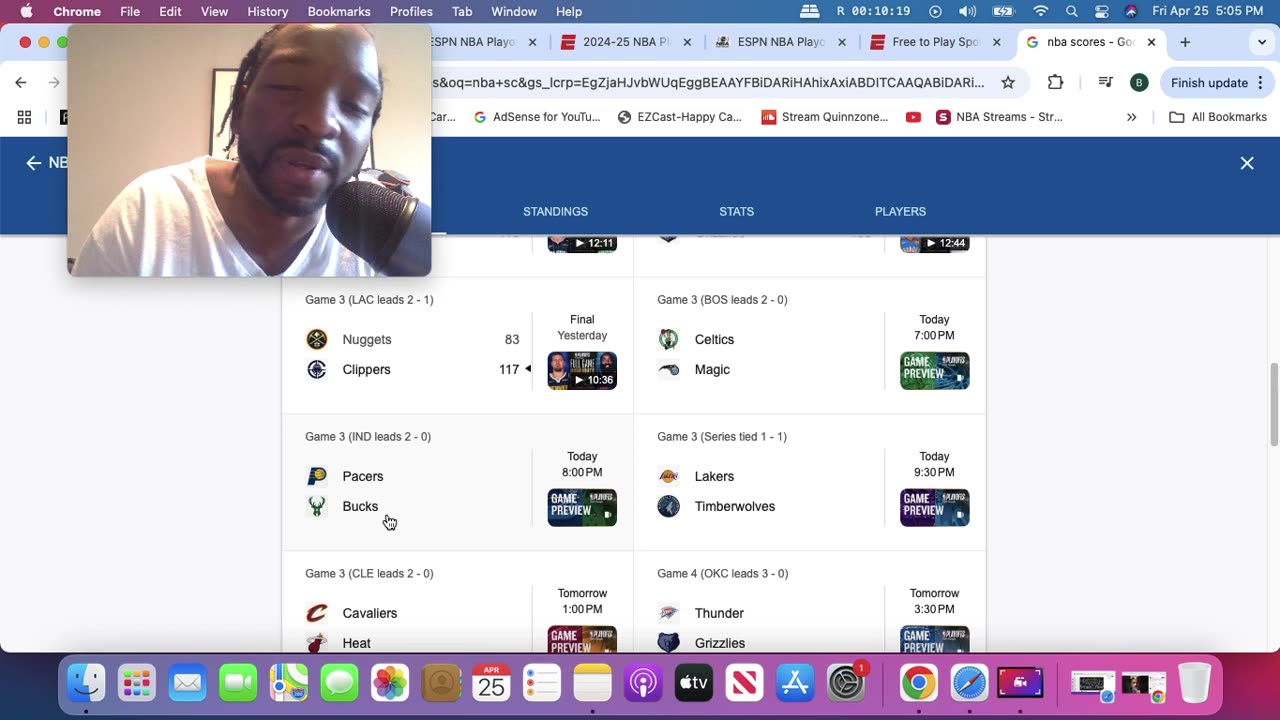Open the App Store from the dock
The height and width of the screenshot is (720, 1280).
(795, 684)
